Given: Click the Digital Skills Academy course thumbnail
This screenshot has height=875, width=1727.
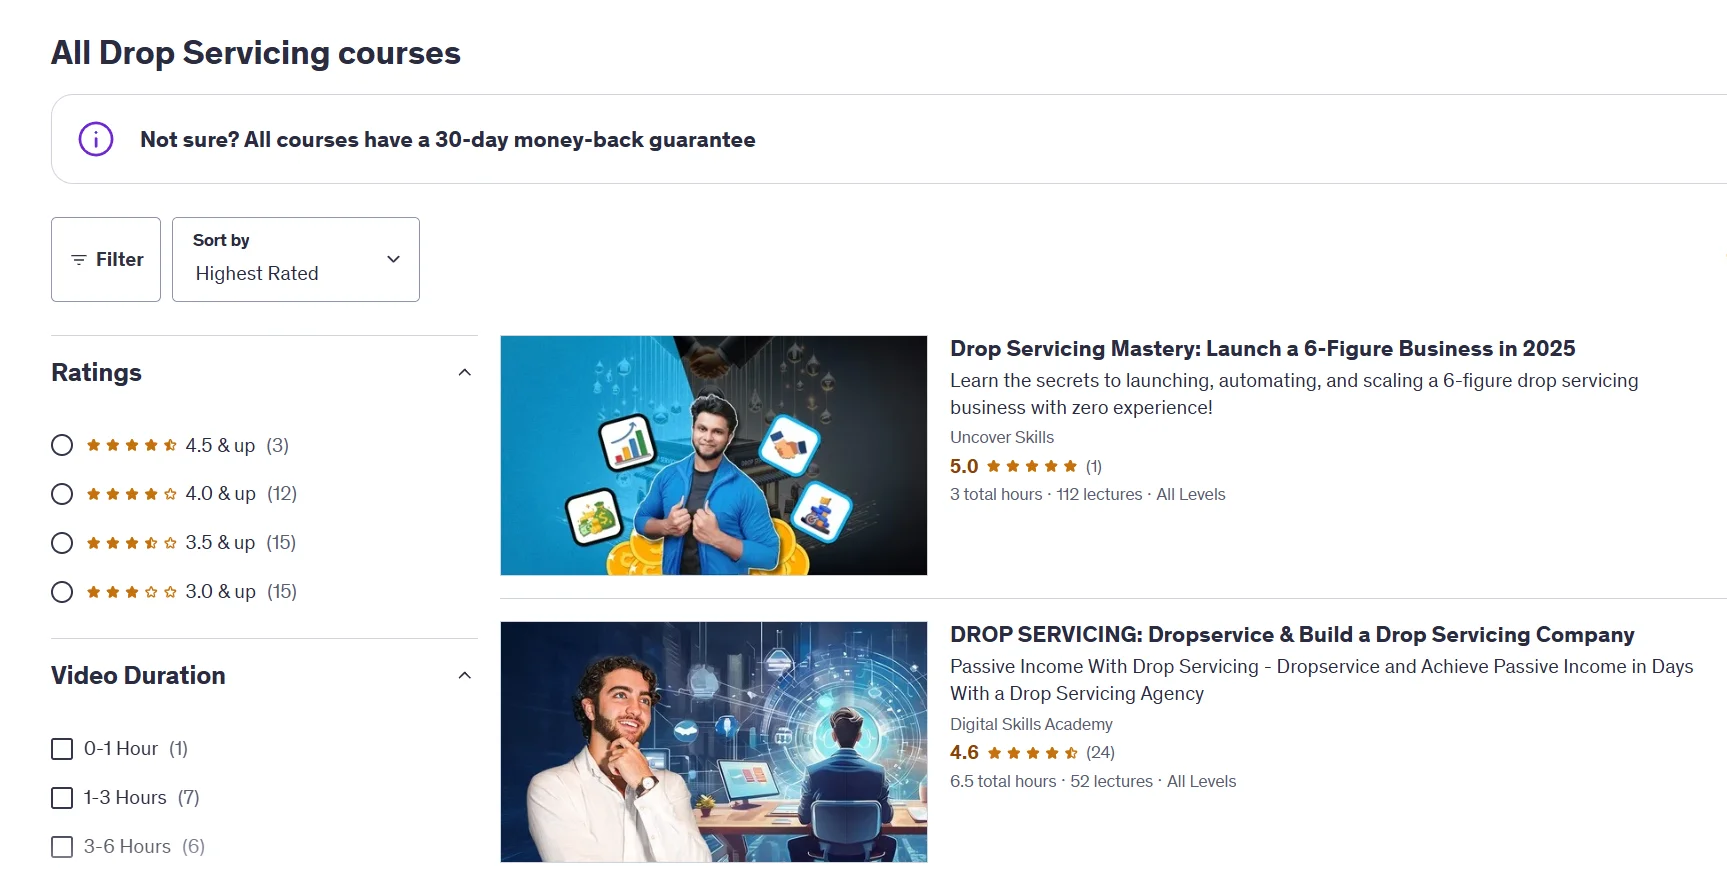Looking at the screenshot, I should 714,742.
